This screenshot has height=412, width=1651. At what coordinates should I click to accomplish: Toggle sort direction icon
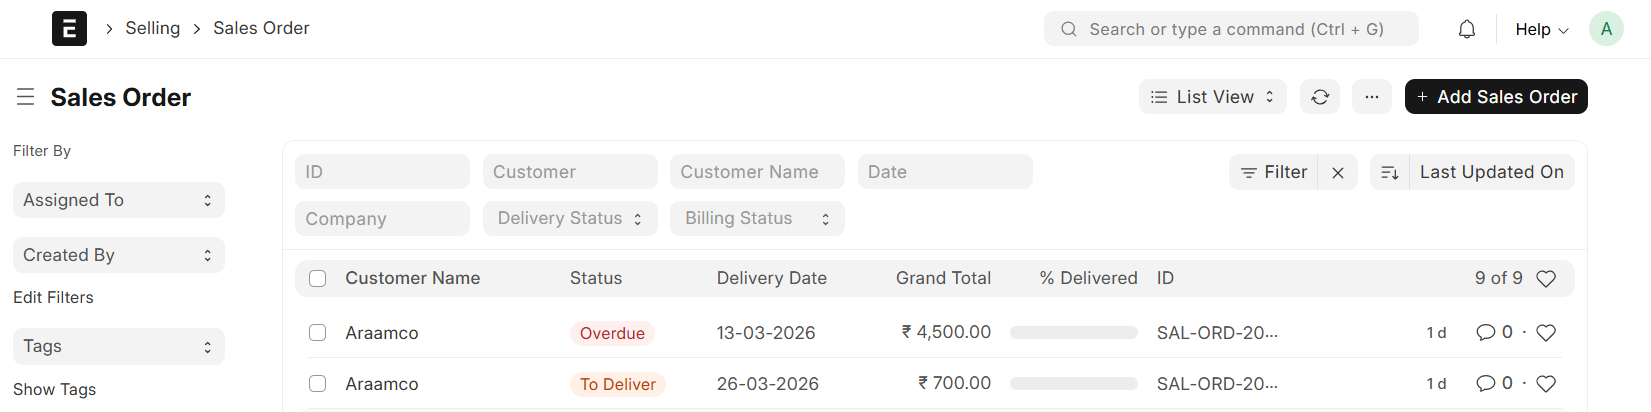[x=1389, y=173]
